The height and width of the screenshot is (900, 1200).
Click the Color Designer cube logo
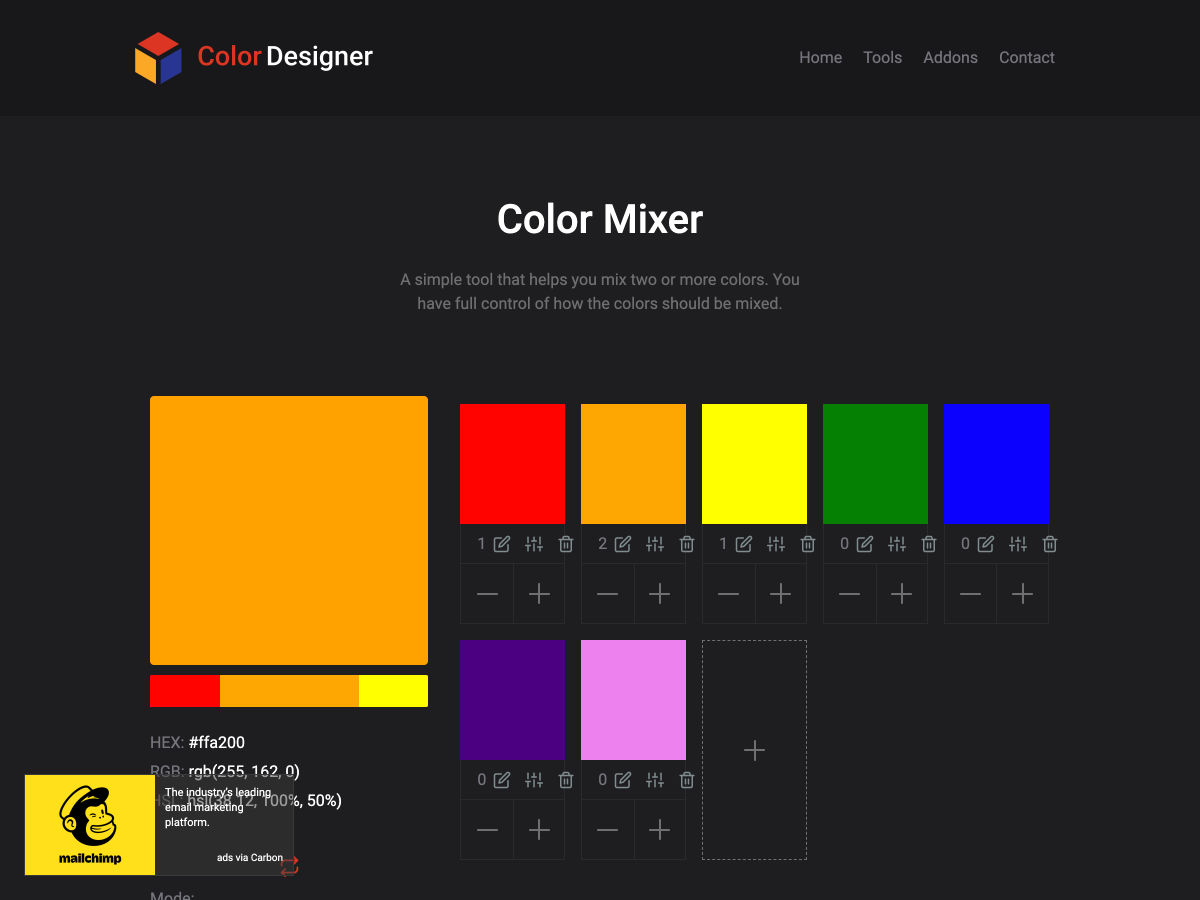(158, 58)
